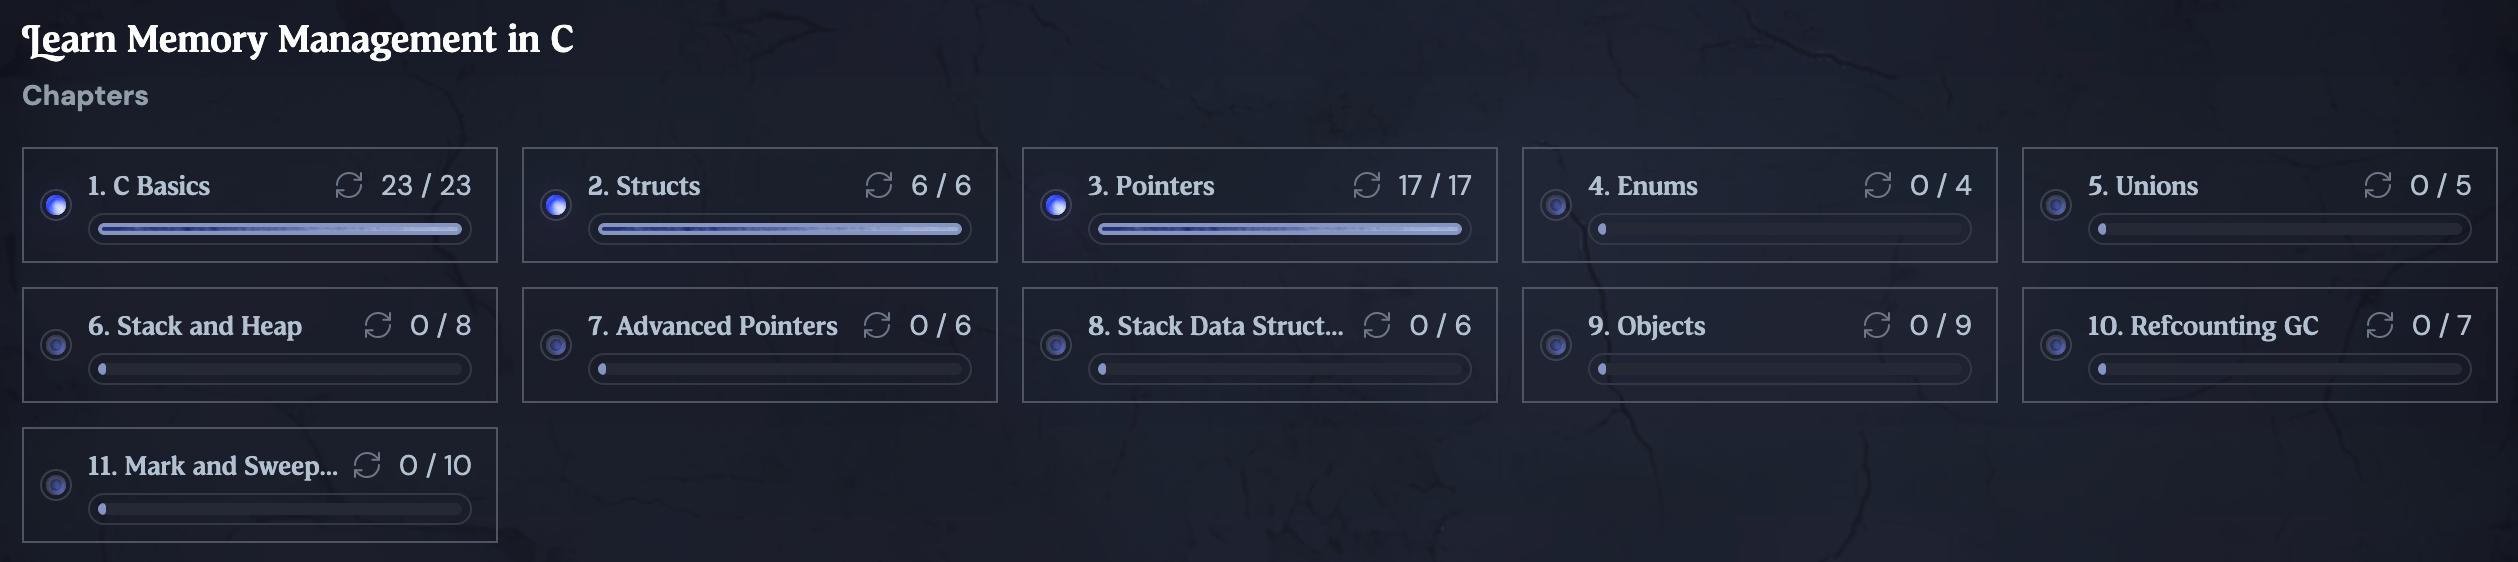Open chapter 3. Pointers
Image resolution: width=2518 pixels, height=562 pixels.
click(x=1260, y=205)
